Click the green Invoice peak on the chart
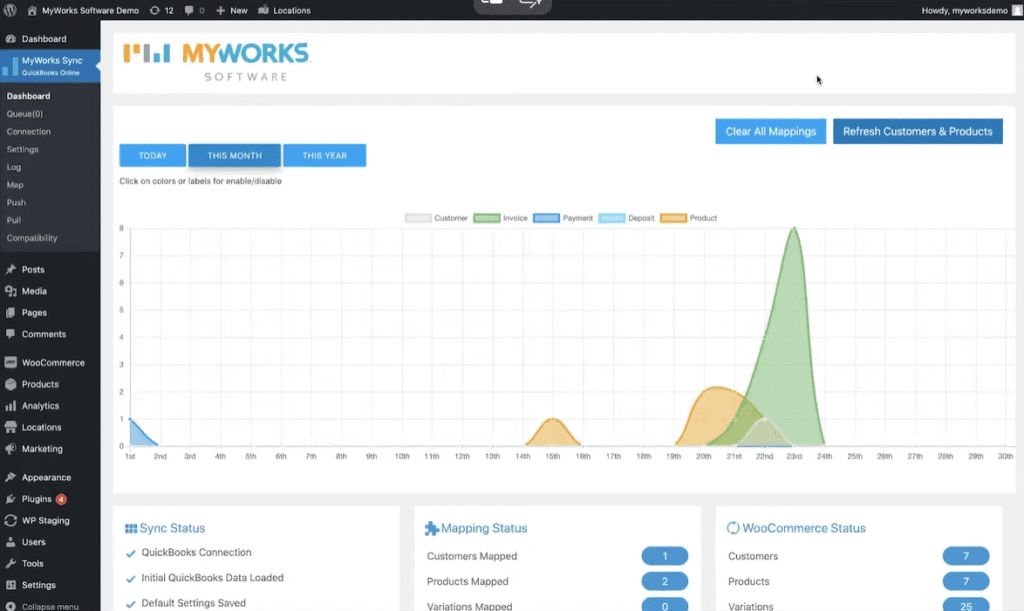Image resolution: width=1024 pixels, height=611 pixels. point(794,230)
